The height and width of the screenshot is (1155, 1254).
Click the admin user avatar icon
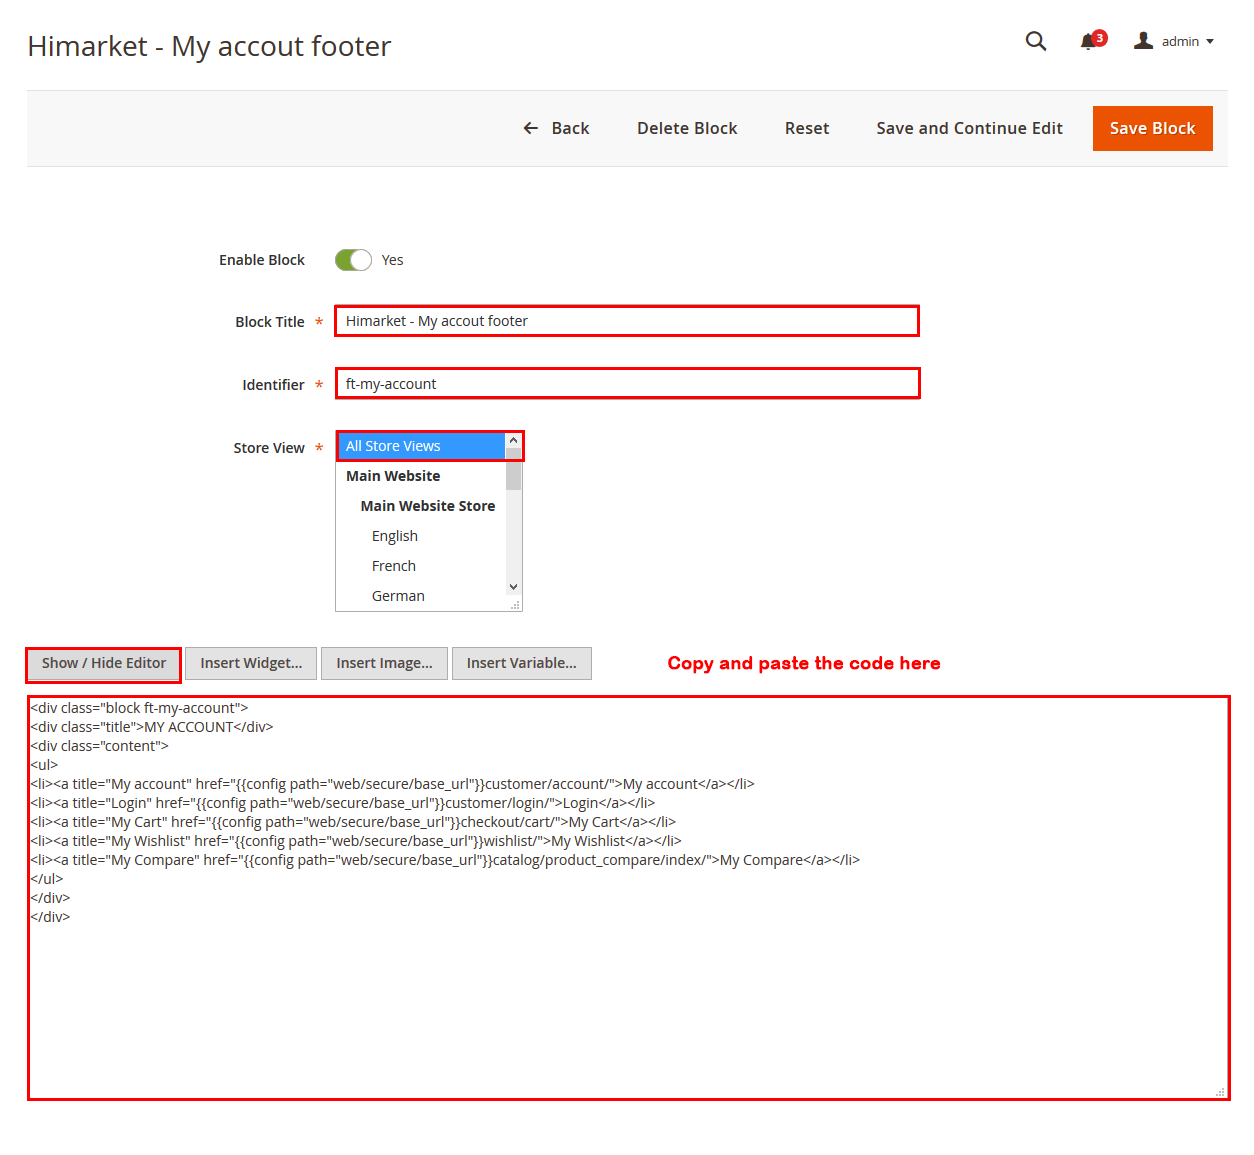point(1143,41)
